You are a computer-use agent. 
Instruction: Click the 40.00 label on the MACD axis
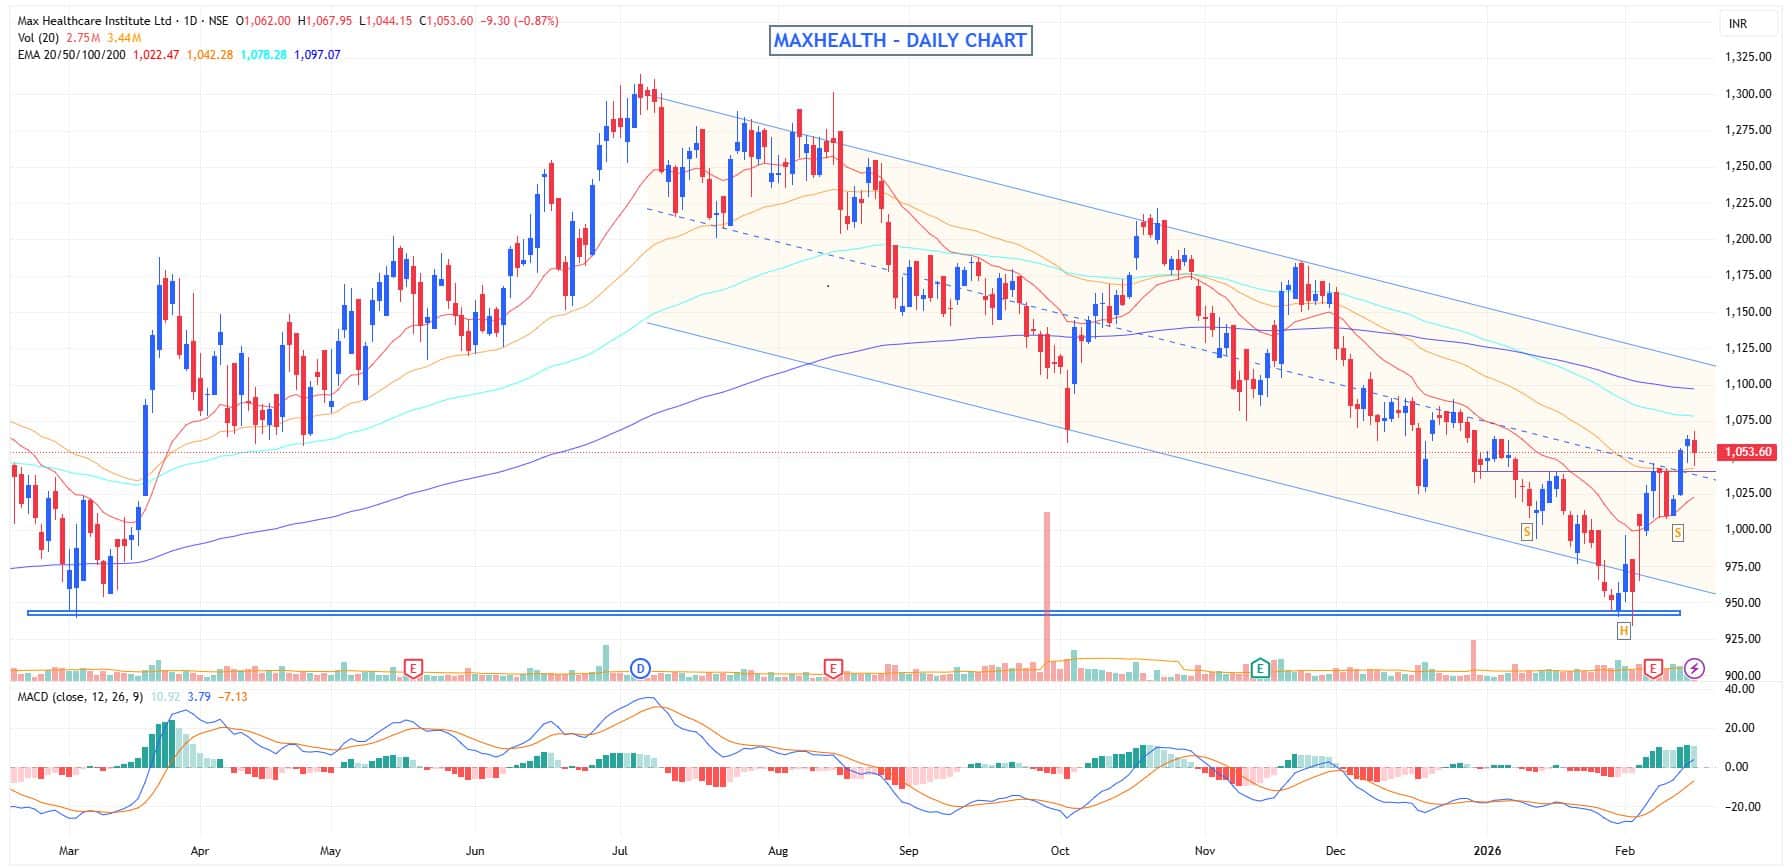tap(1741, 689)
